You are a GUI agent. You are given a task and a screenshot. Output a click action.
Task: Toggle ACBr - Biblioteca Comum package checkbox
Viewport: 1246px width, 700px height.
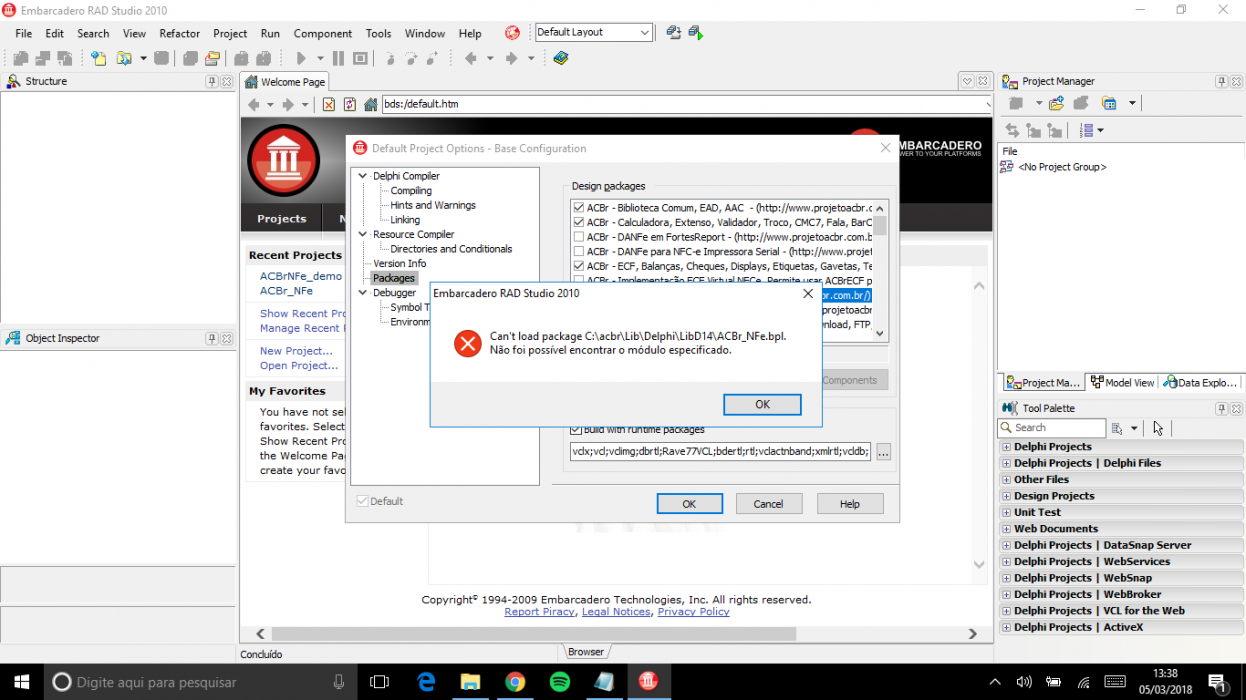click(579, 208)
